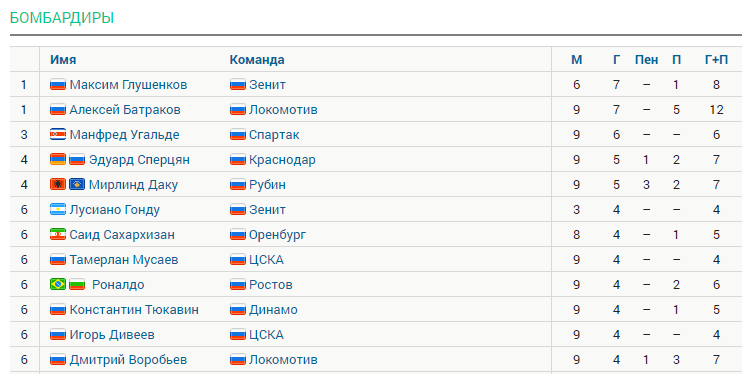Open Динамо team link
The height and width of the screenshot is (374, 744).
click(273, 310)
